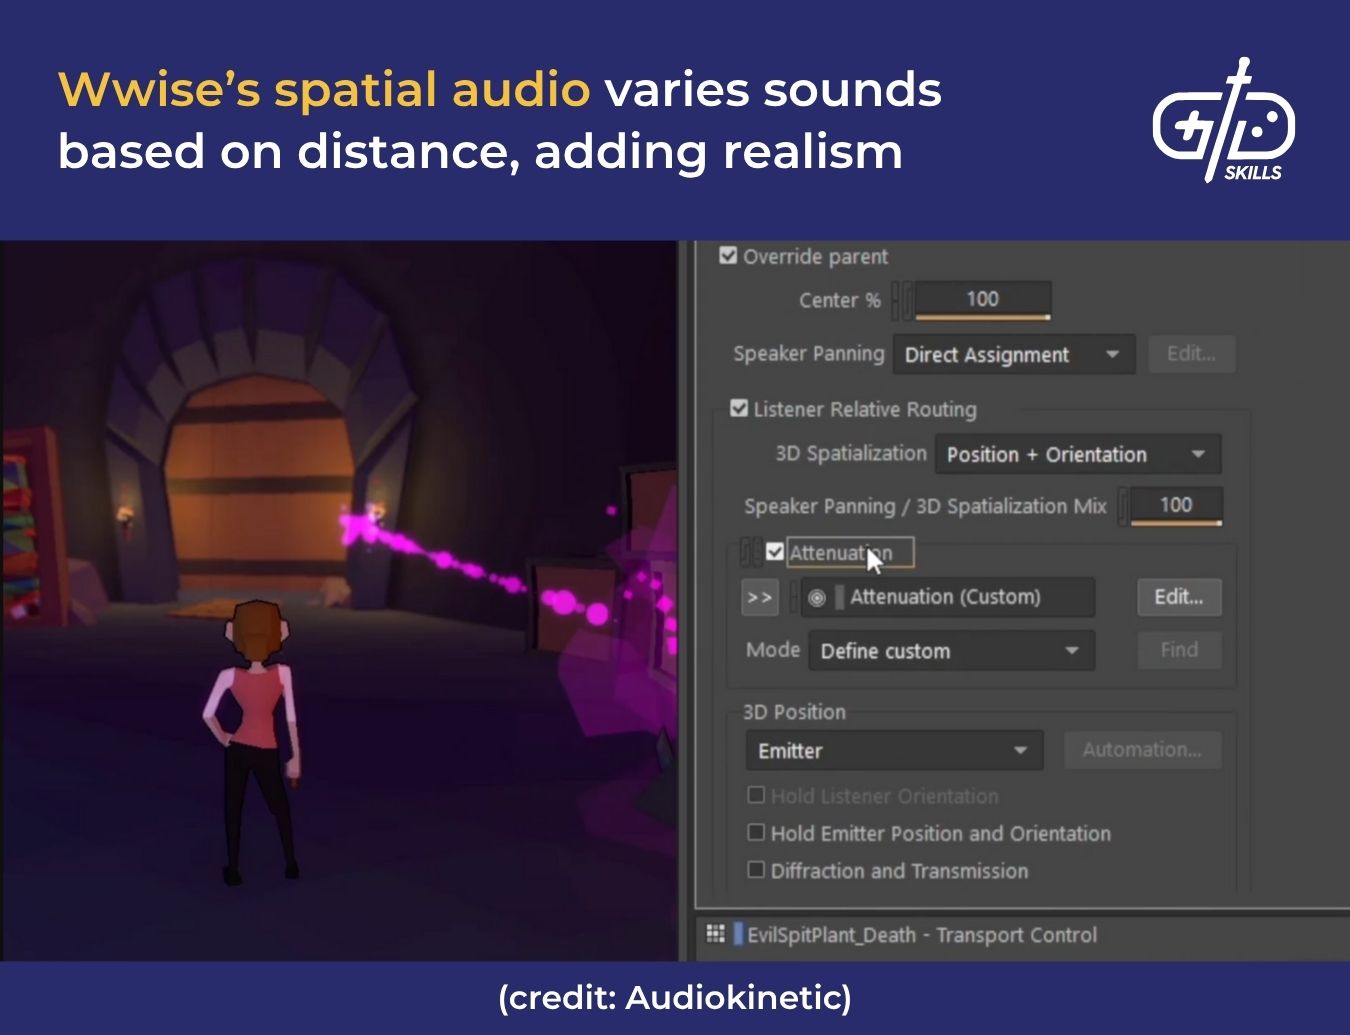
Task: Click the slider indicator icon beside Center %
Action: click(901, 299)
